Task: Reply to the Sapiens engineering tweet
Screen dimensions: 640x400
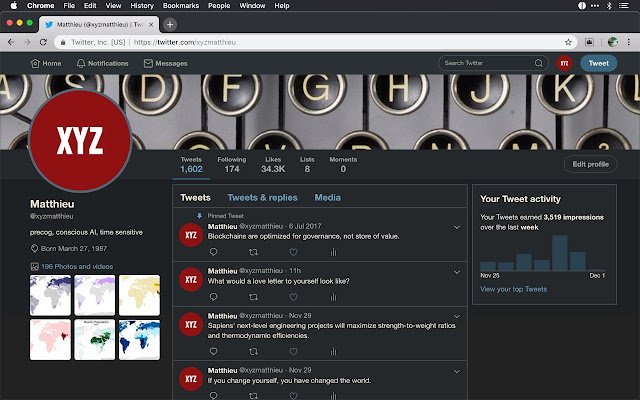Action: (213, 351)
